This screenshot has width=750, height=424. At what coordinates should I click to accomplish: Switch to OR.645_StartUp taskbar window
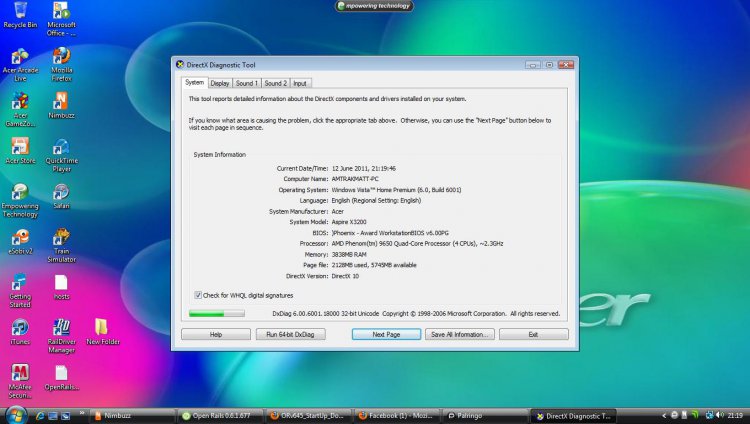coord(309,416)
